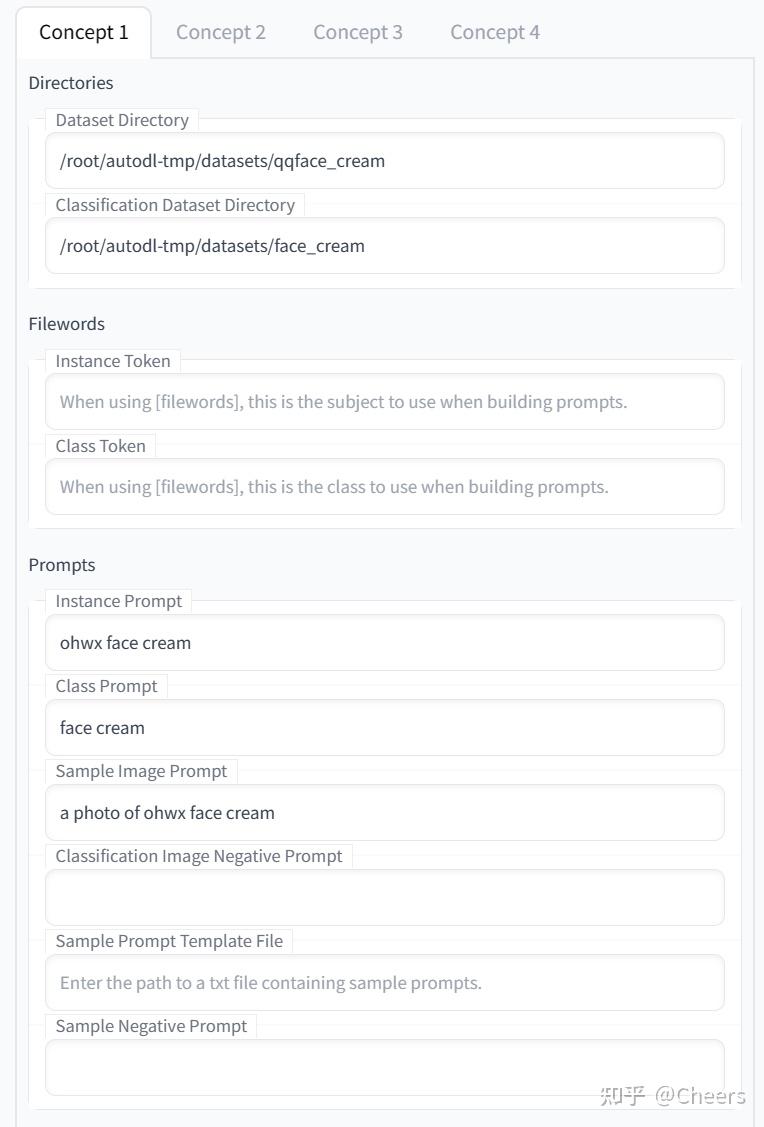Click the Sample Prompt Template File path box
This screenshot has height=1127, width=764.
pos(384,983)
